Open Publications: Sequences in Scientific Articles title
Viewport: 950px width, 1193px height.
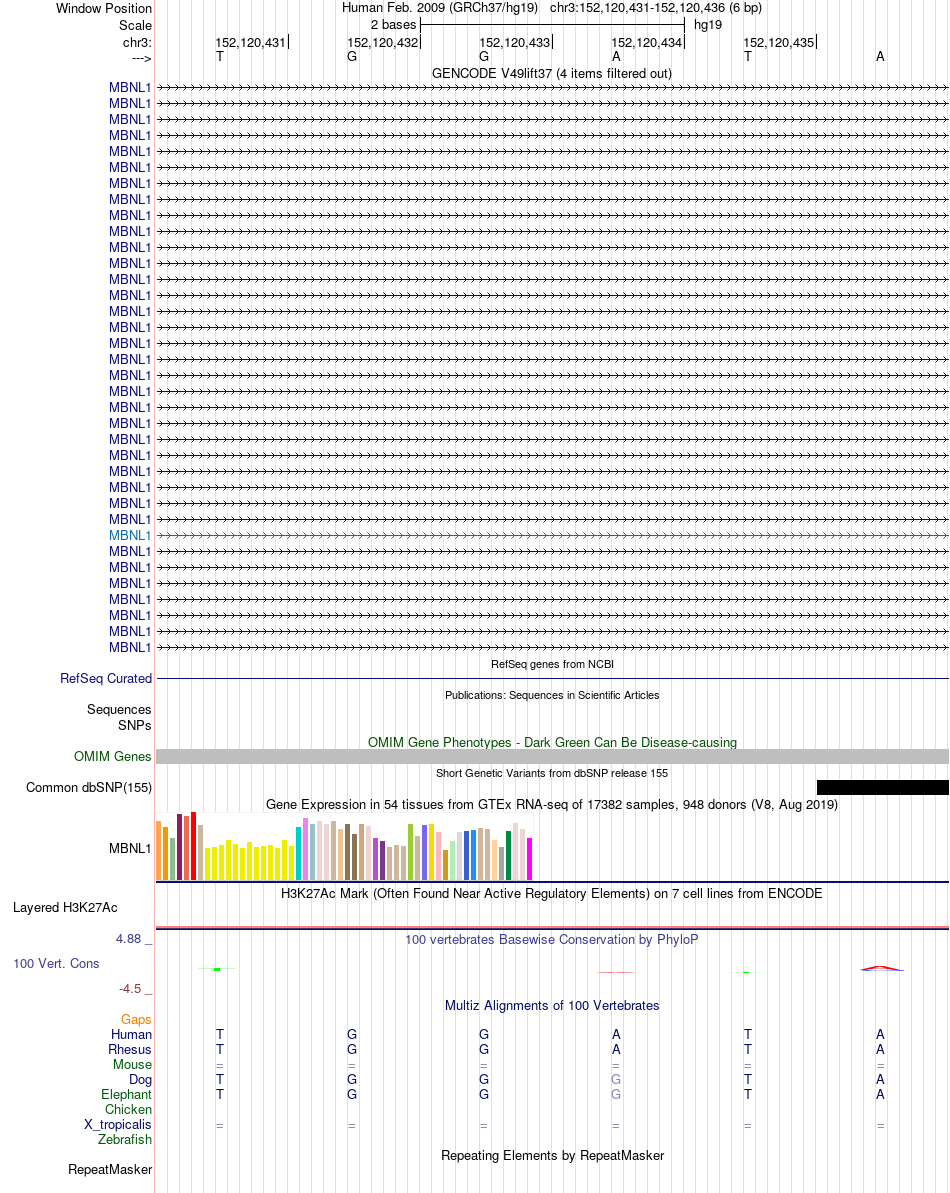pyautogui.click(x=552, y=695)
